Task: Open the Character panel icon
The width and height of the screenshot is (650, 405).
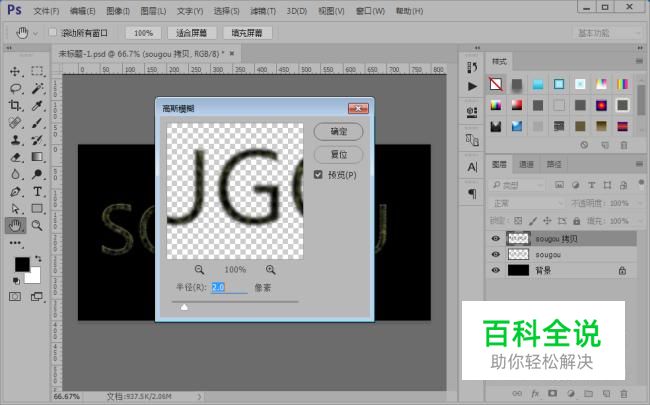Action: click(472, 167)
